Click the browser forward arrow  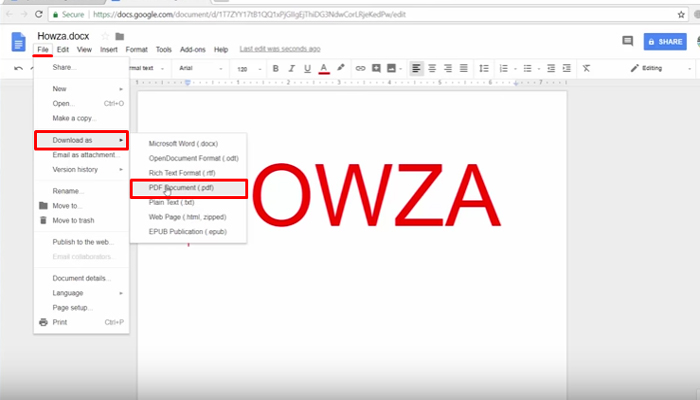[x=24, y=14]
